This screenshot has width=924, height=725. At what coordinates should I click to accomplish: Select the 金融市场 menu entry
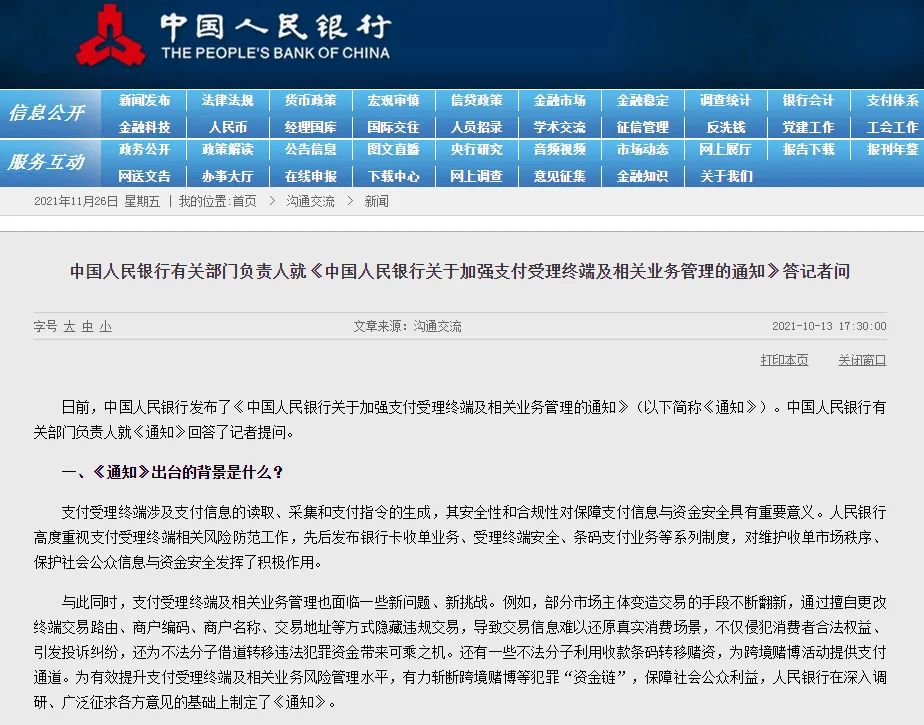[x=560, y=101]
